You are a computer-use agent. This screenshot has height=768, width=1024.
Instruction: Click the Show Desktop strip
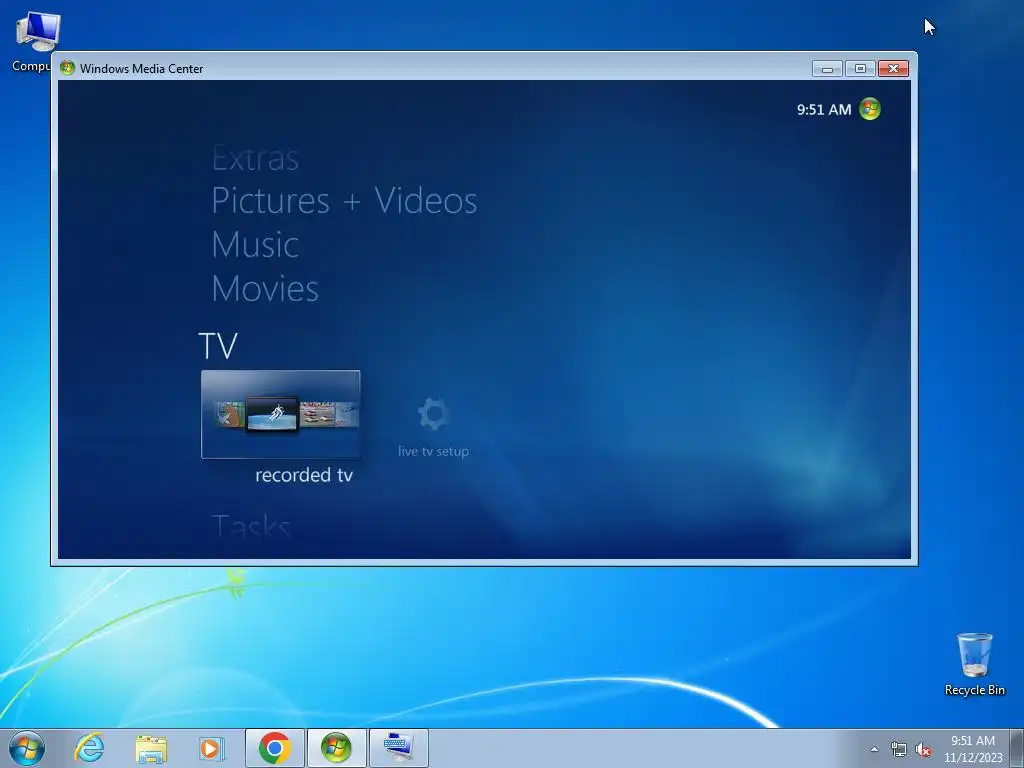(x=1017, y=748)
